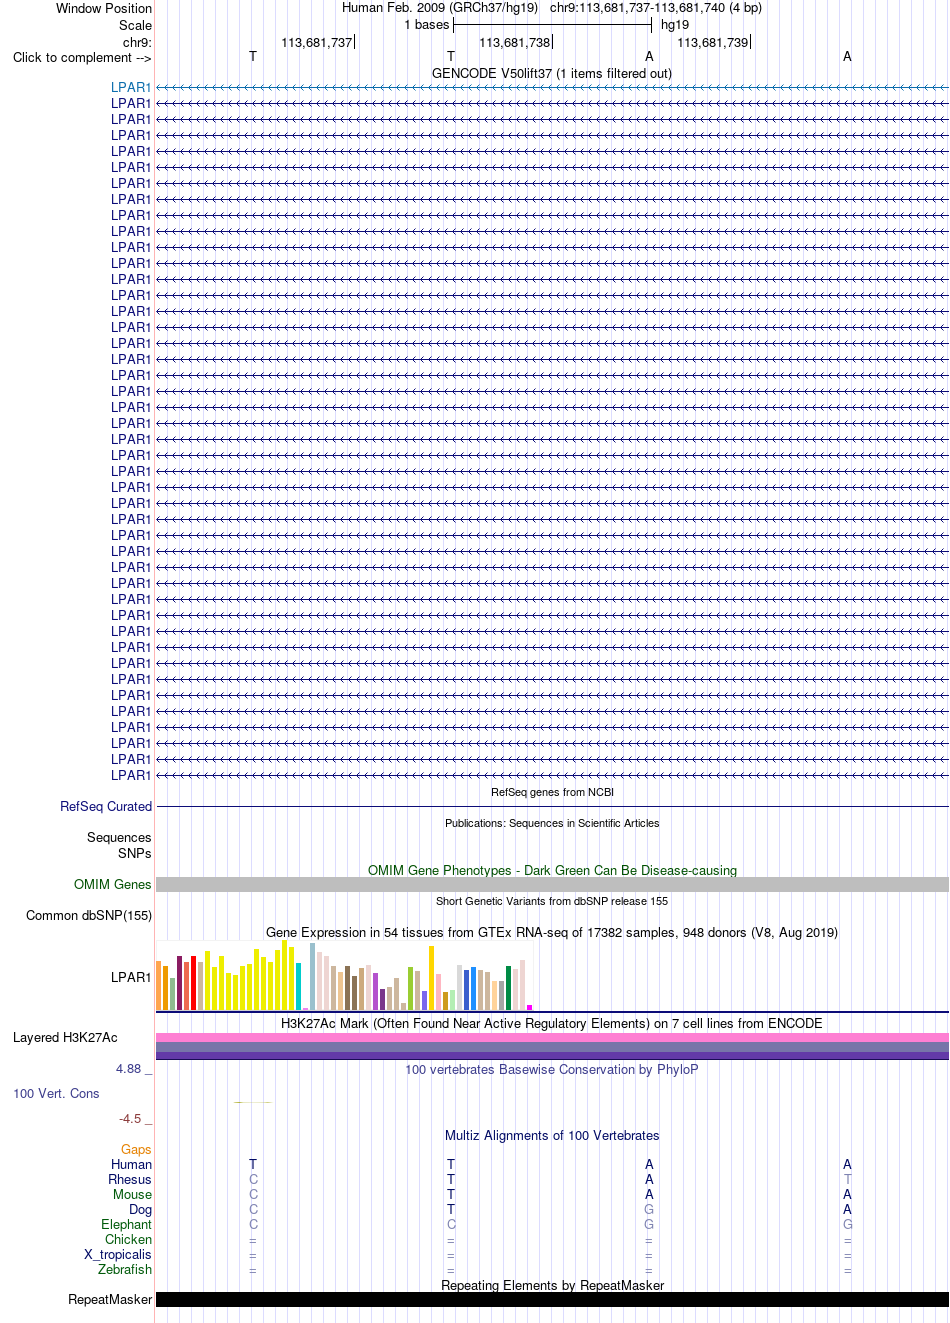Open 'Repeating Elements by RepeatMasker' title

[x=552, y=1285]
